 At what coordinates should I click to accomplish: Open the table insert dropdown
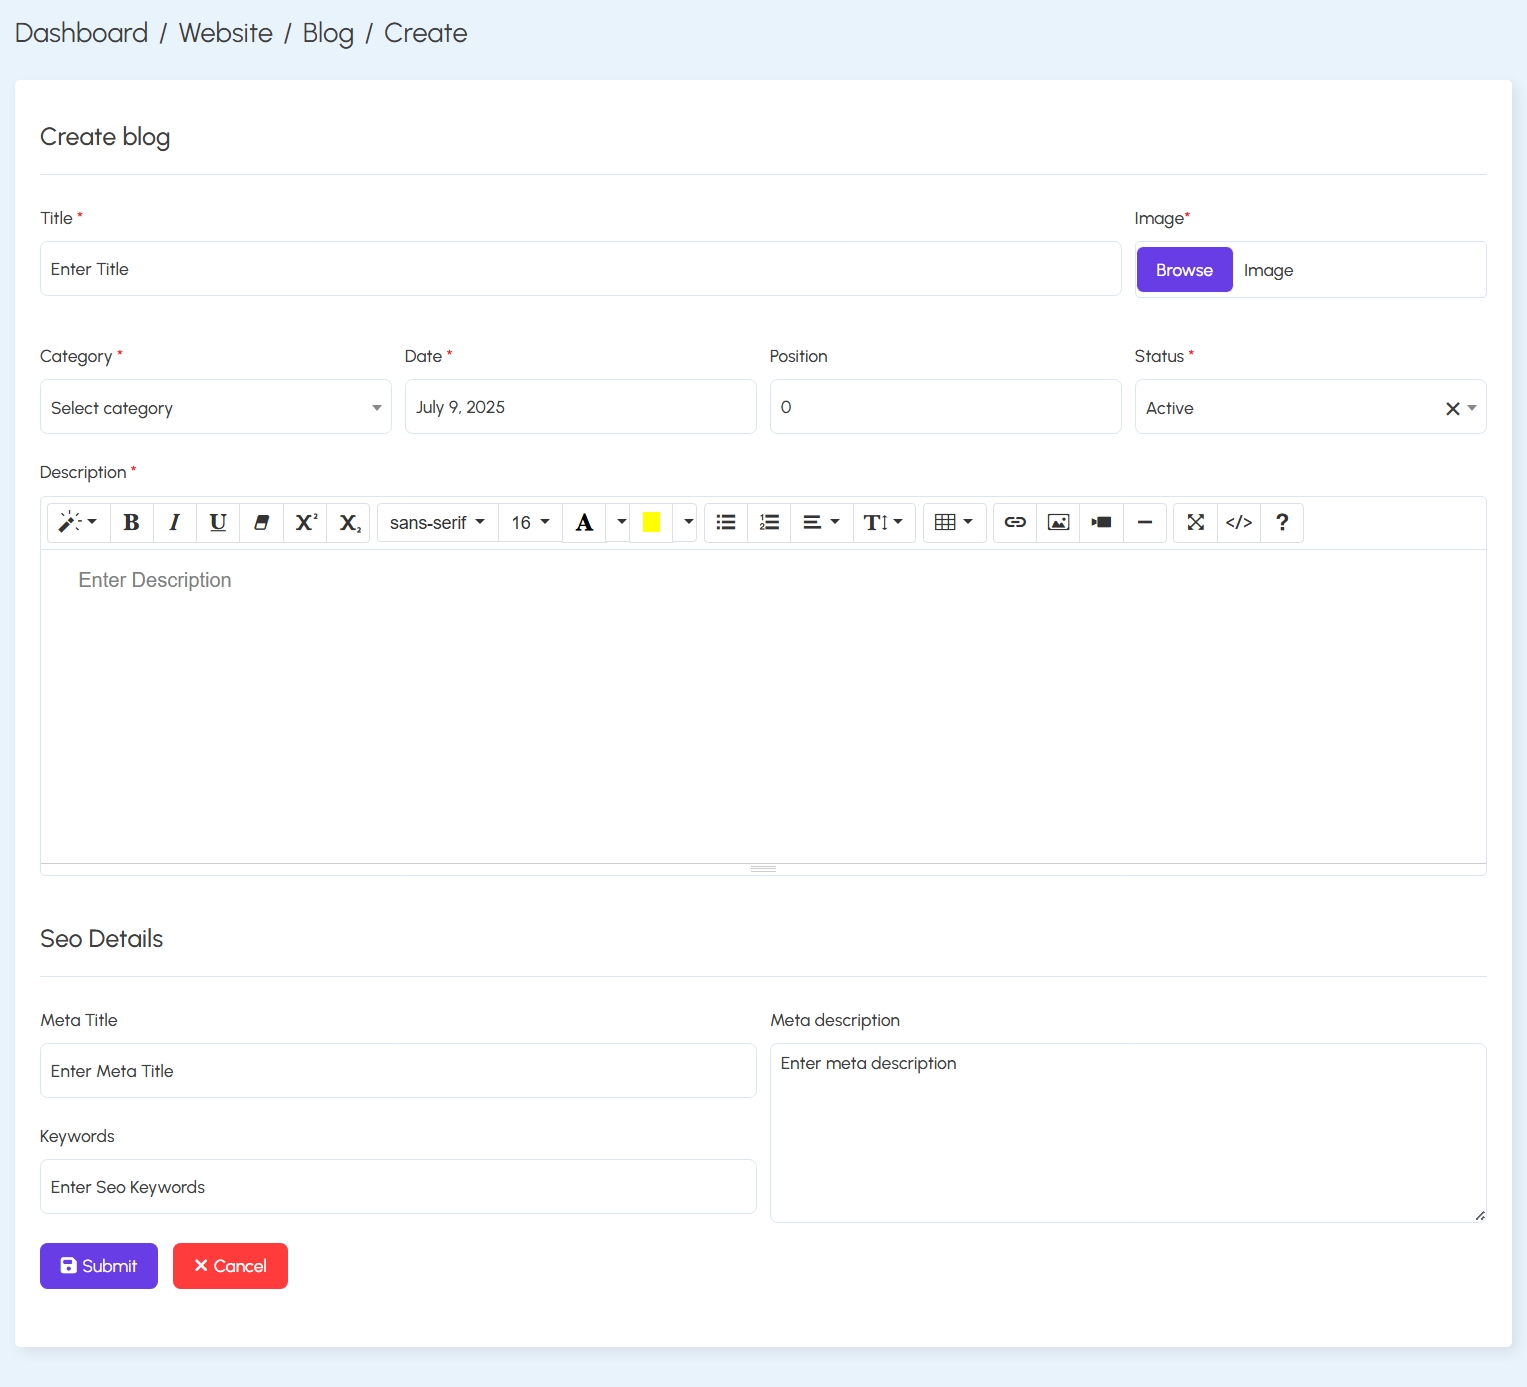(954, 522)
